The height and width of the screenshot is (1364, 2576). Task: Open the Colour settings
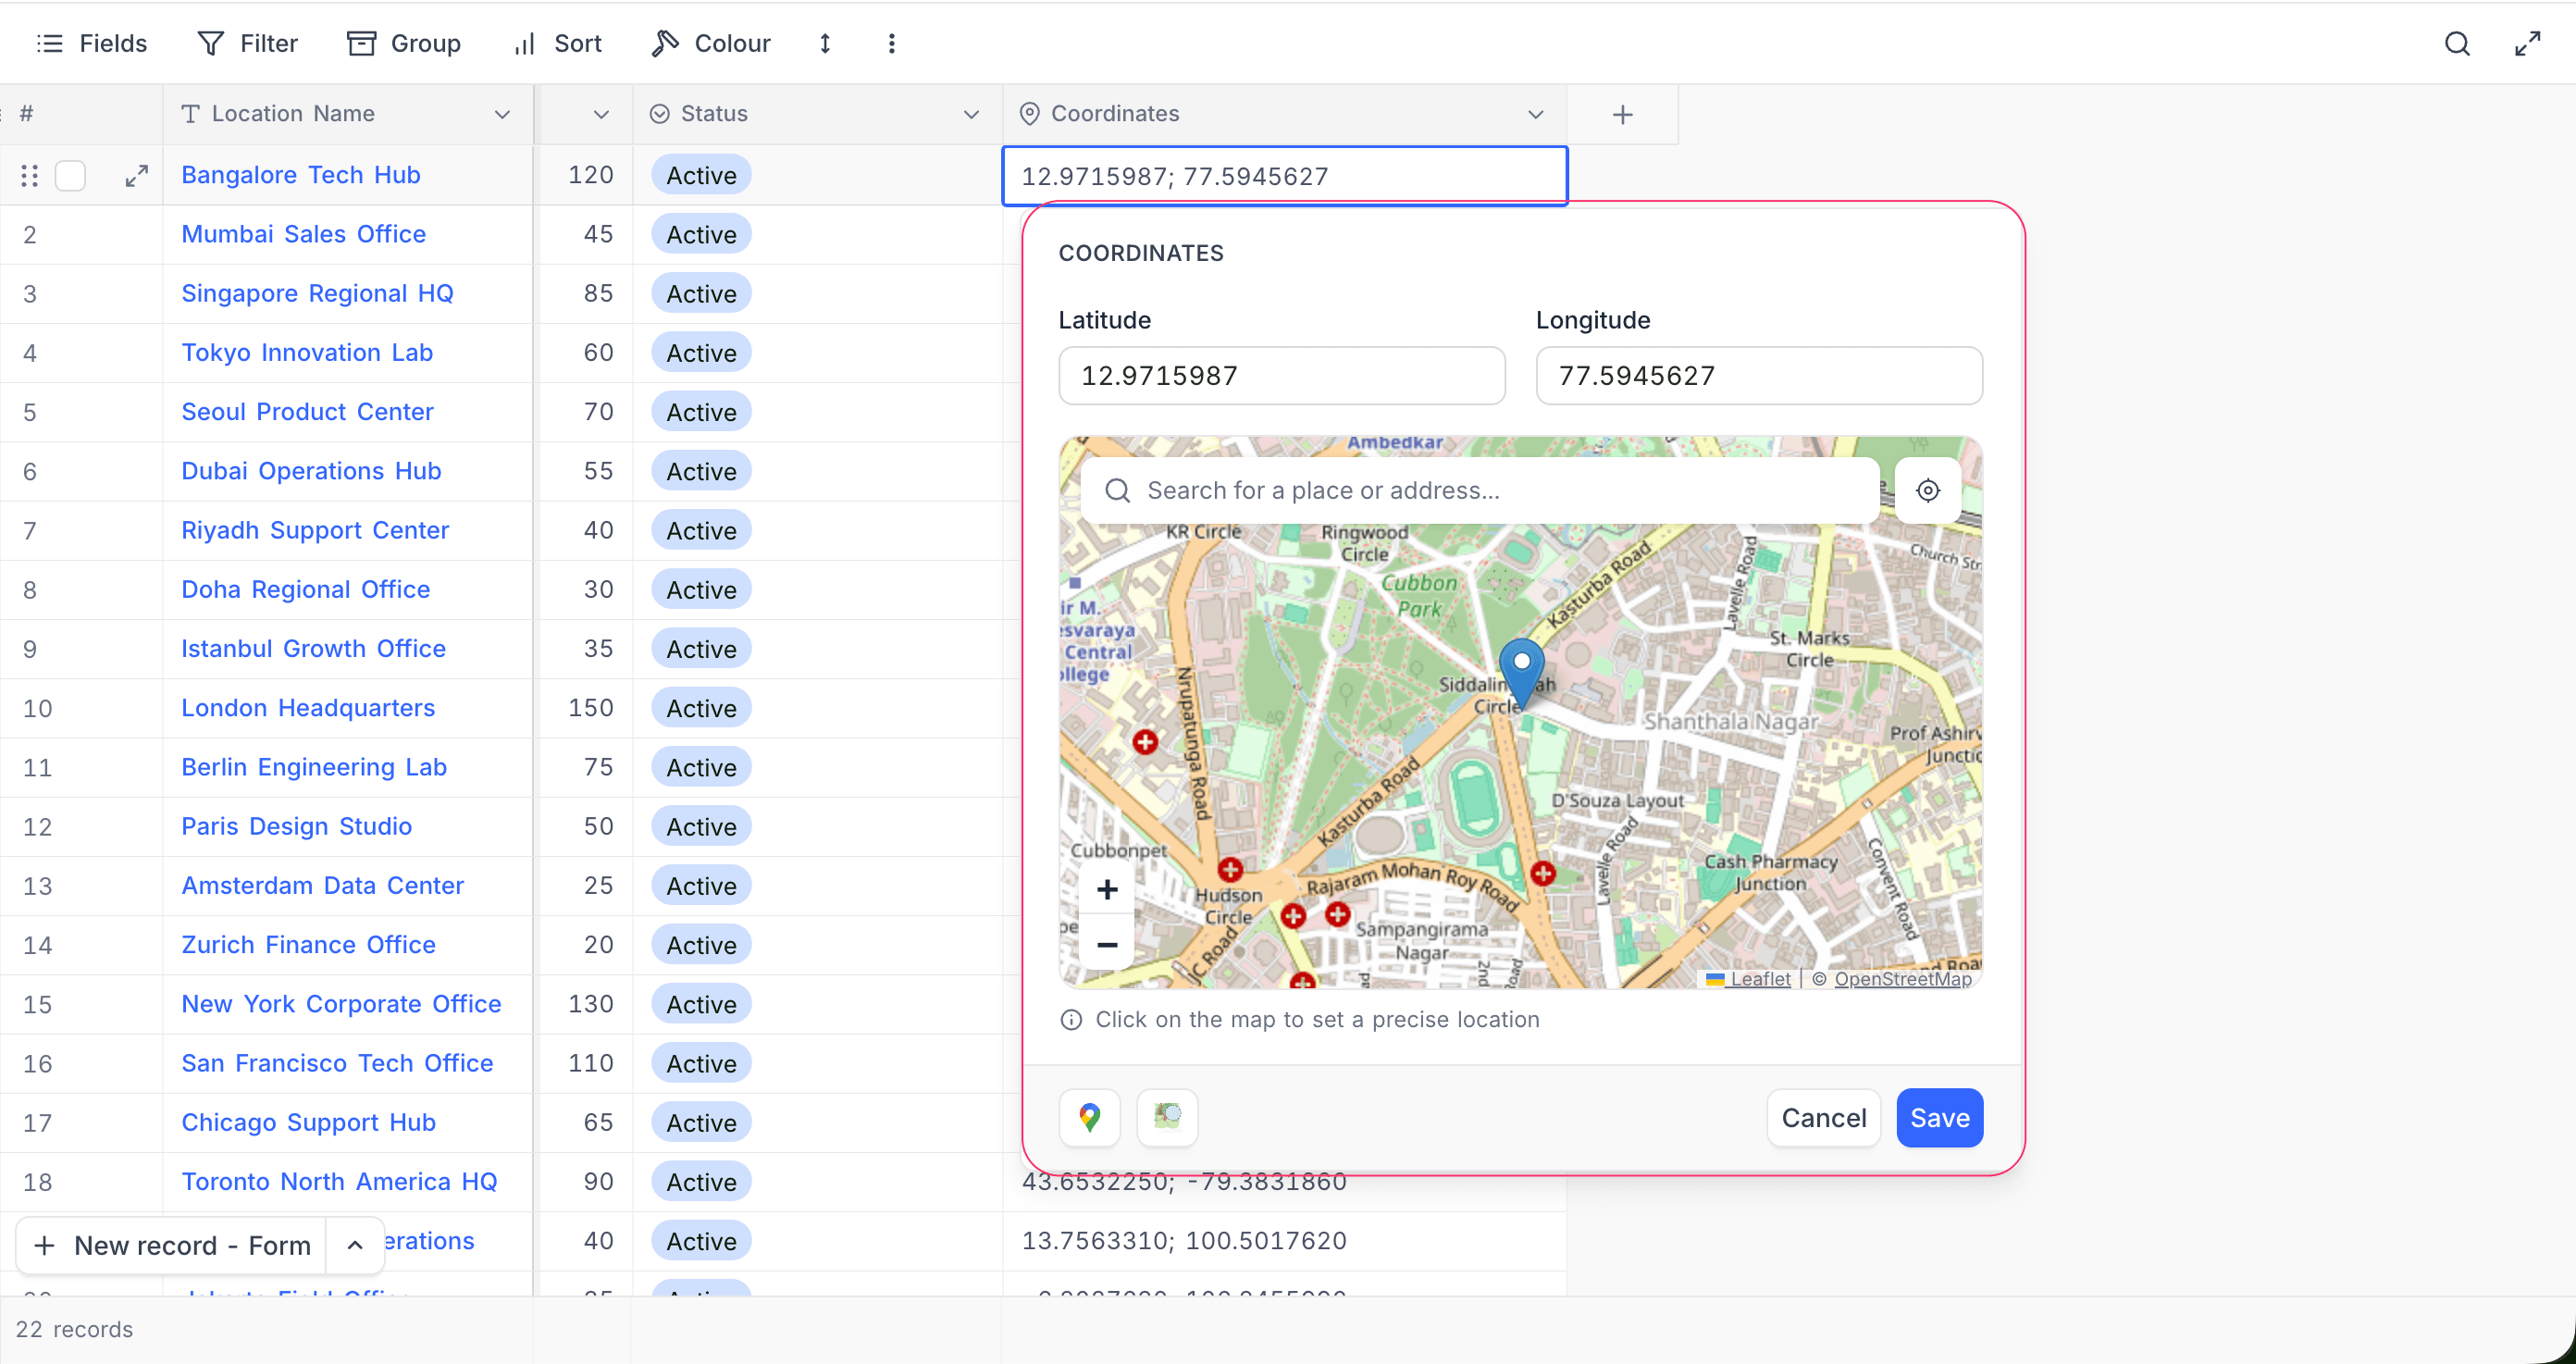(x=710, y=43)
